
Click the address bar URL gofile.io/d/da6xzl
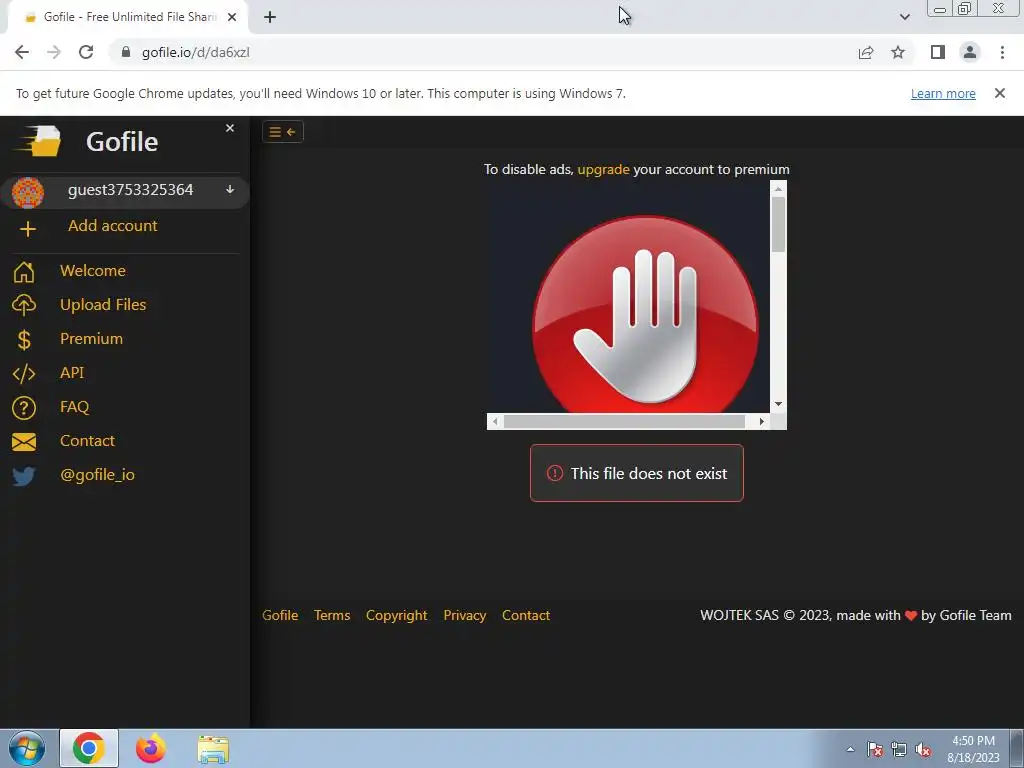pos(195,52)
